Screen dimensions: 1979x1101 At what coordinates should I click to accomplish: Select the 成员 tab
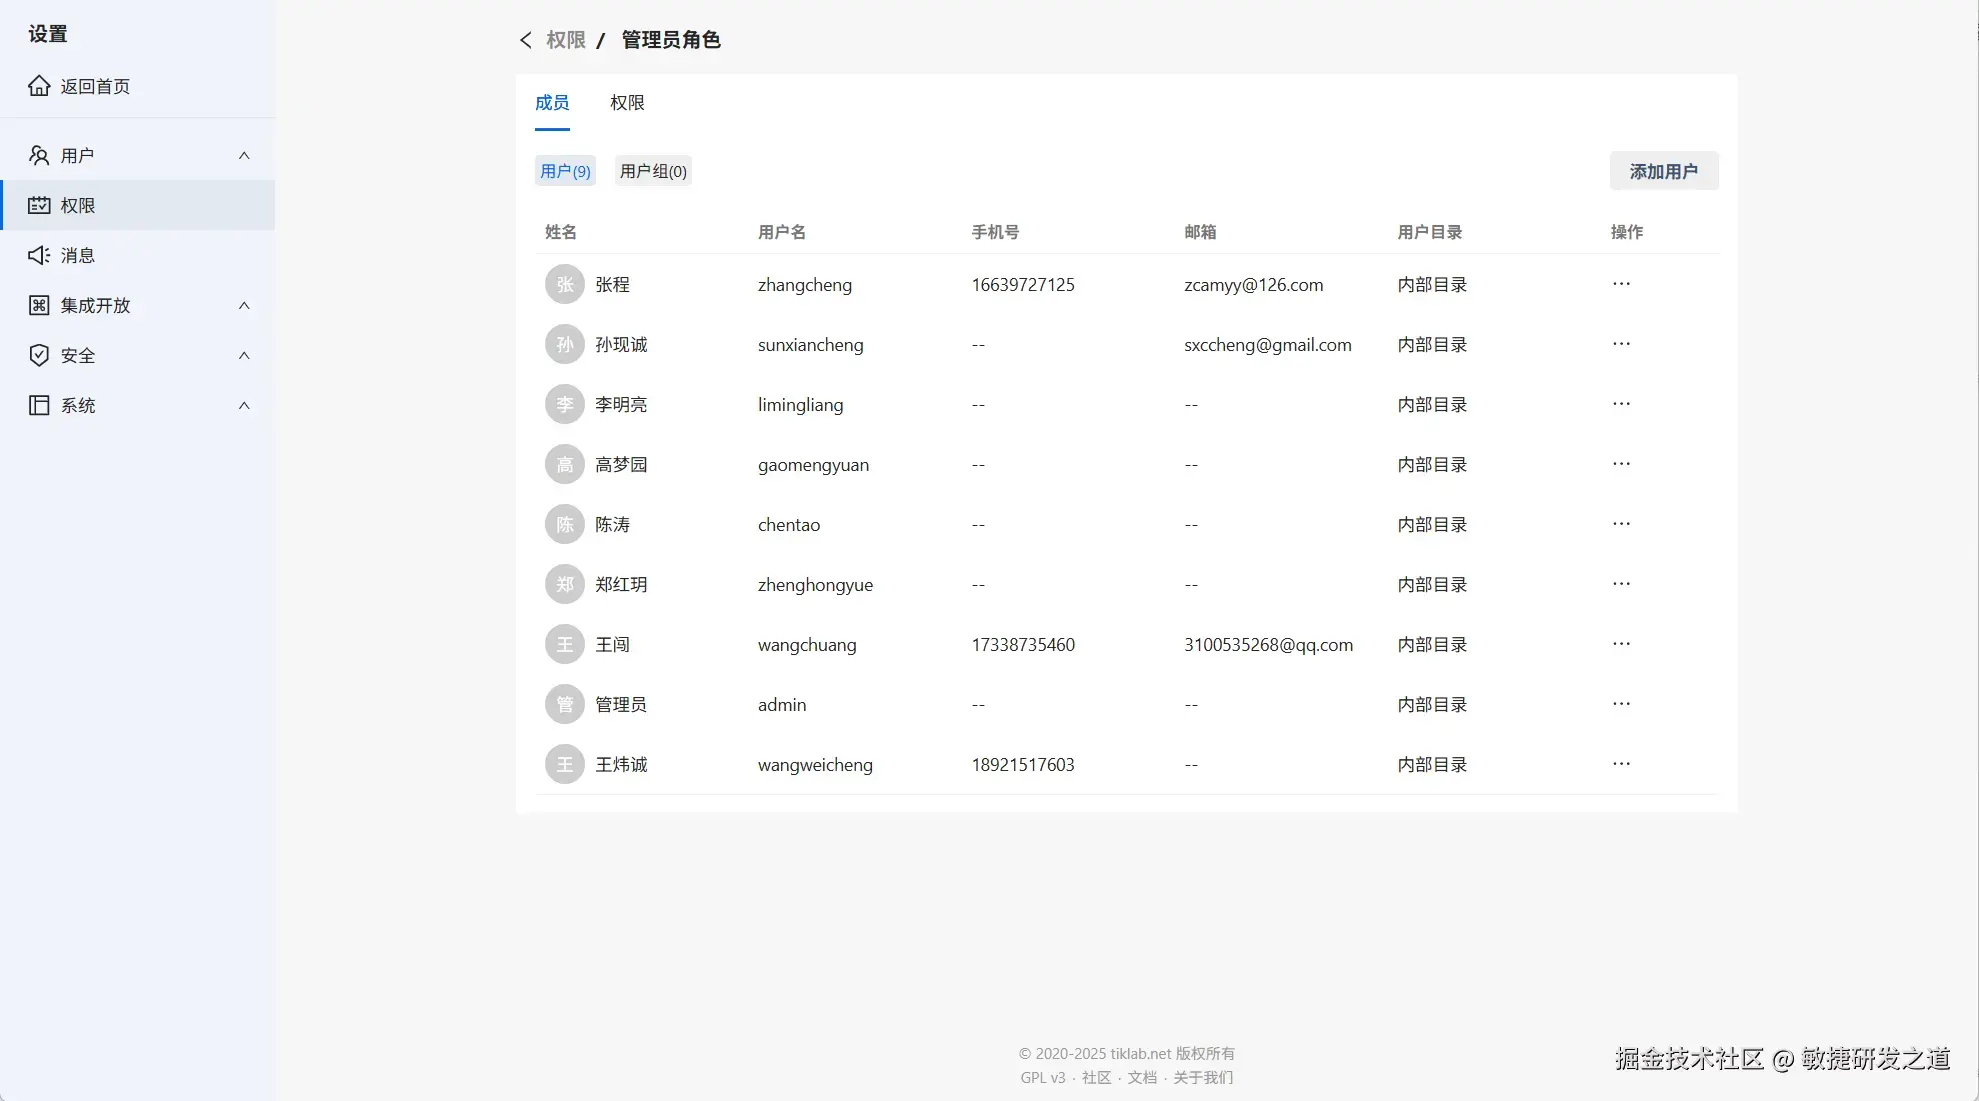coord(552,103)
